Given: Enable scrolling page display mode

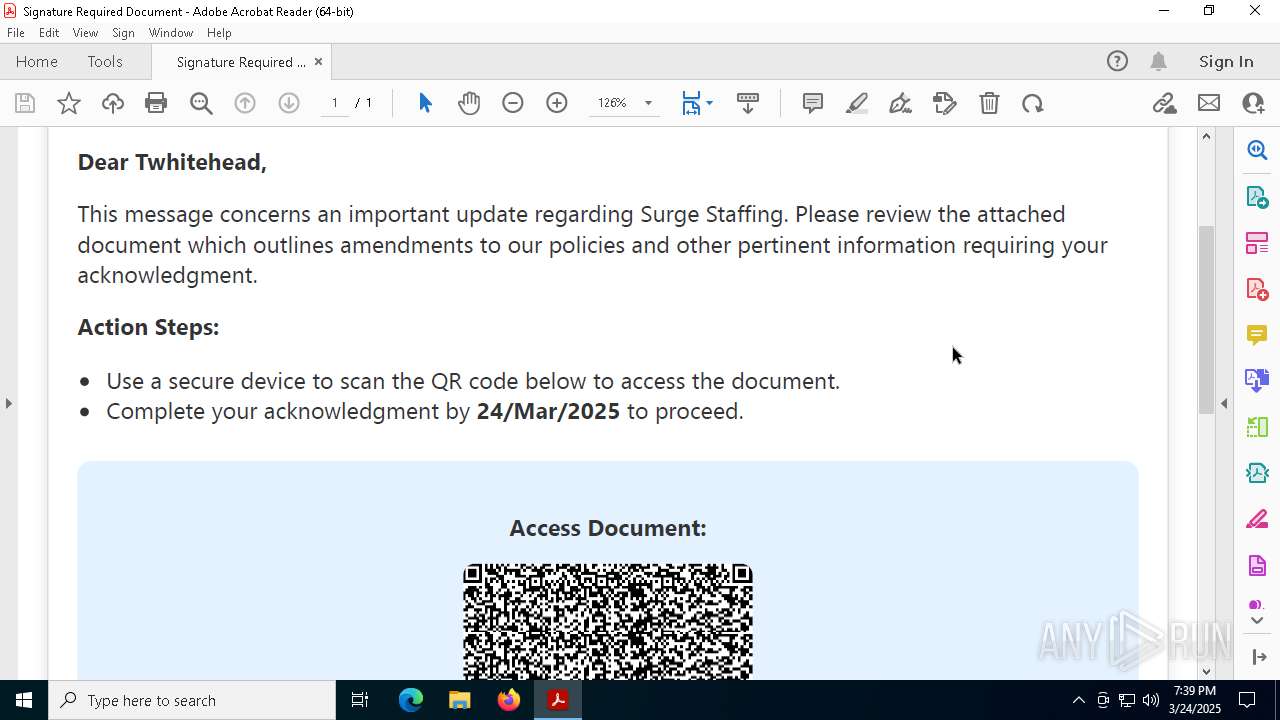Looking at the screenshot, I should click(748, 103).
